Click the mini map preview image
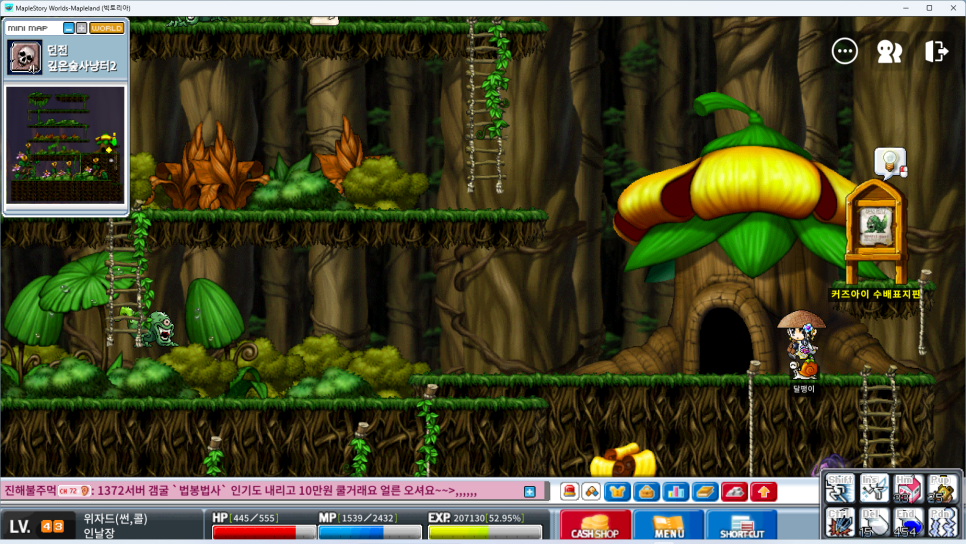966x544 pixels. tap(65, 145)
